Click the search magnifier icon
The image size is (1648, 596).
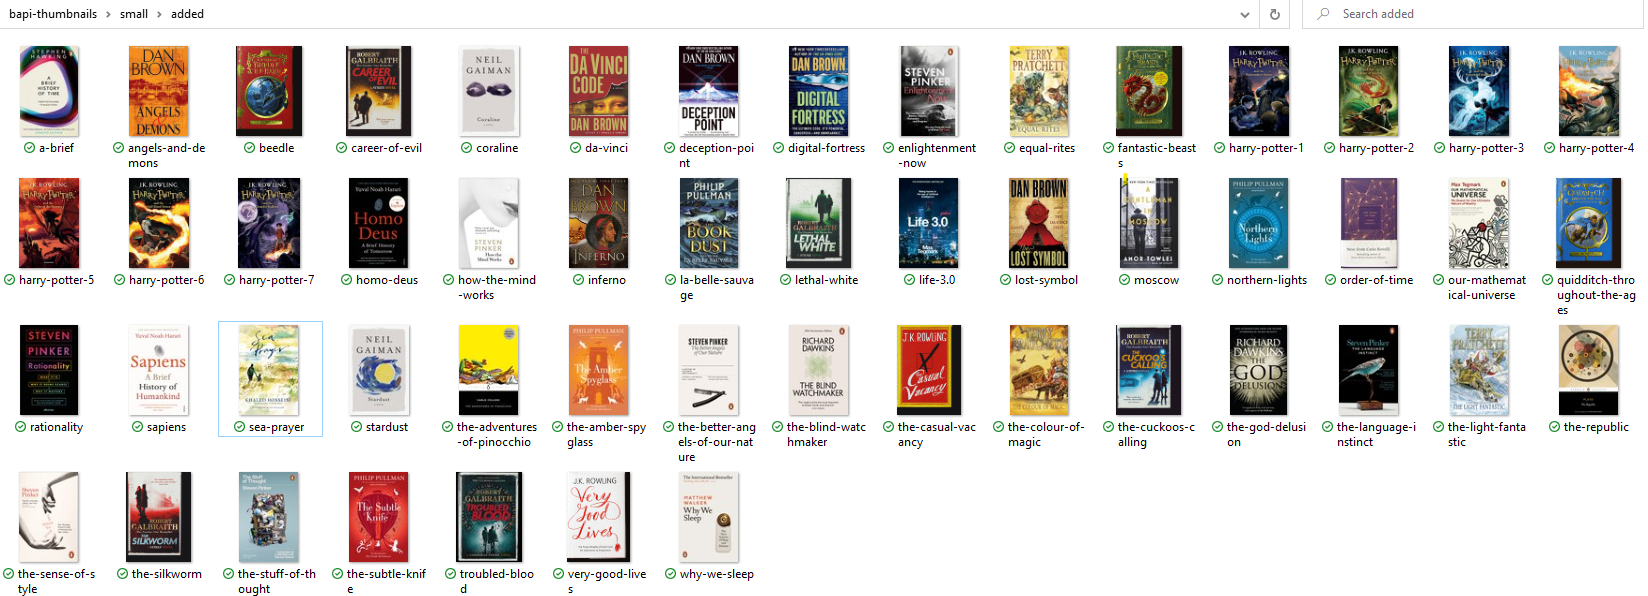click(1323, 14)
